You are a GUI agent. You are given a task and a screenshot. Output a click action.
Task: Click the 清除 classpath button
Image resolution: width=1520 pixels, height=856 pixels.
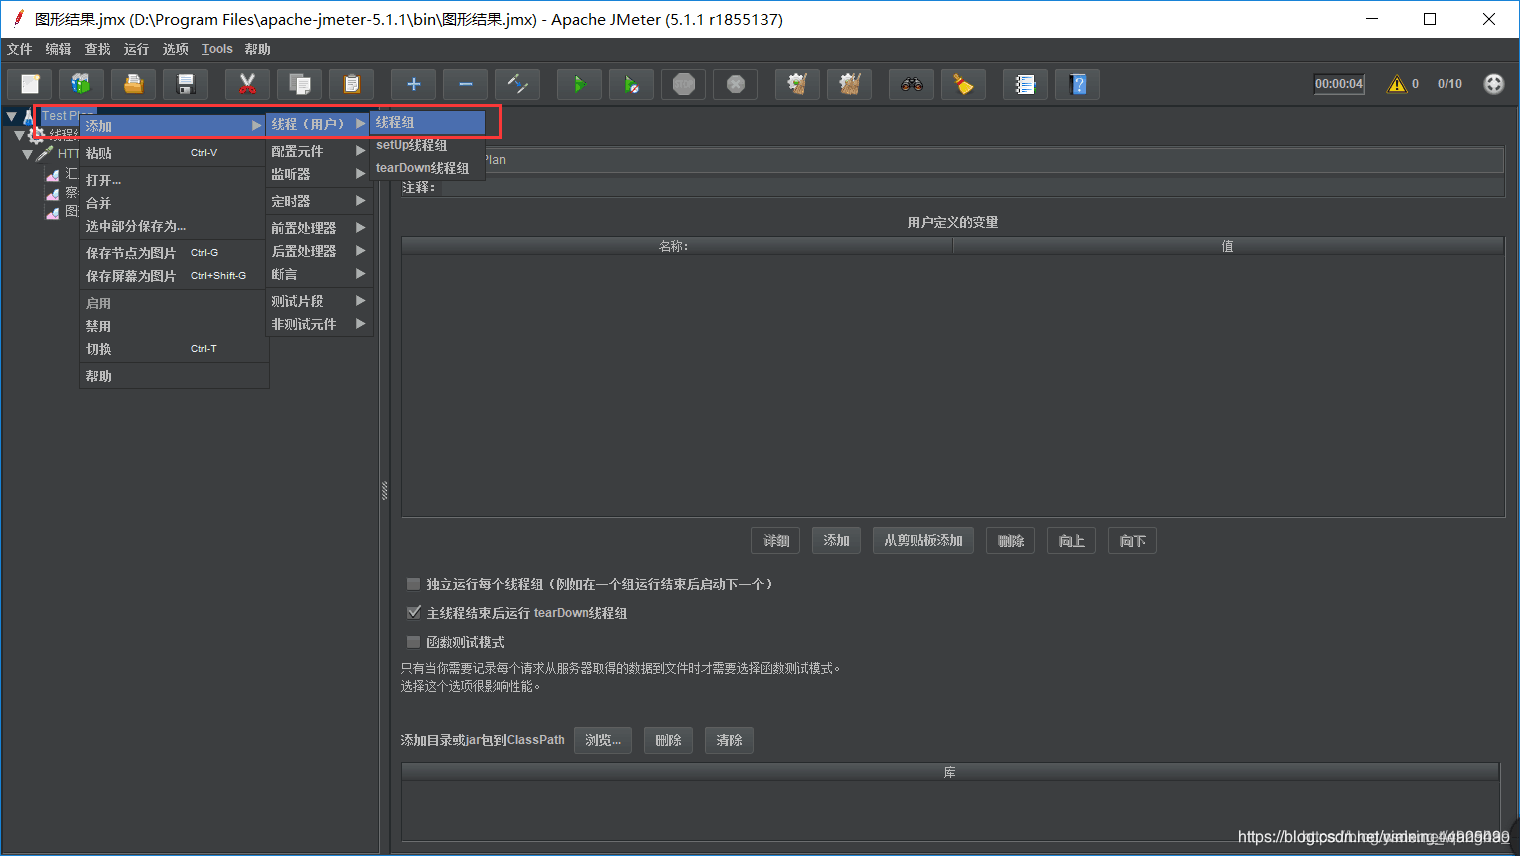click(729, 740)
